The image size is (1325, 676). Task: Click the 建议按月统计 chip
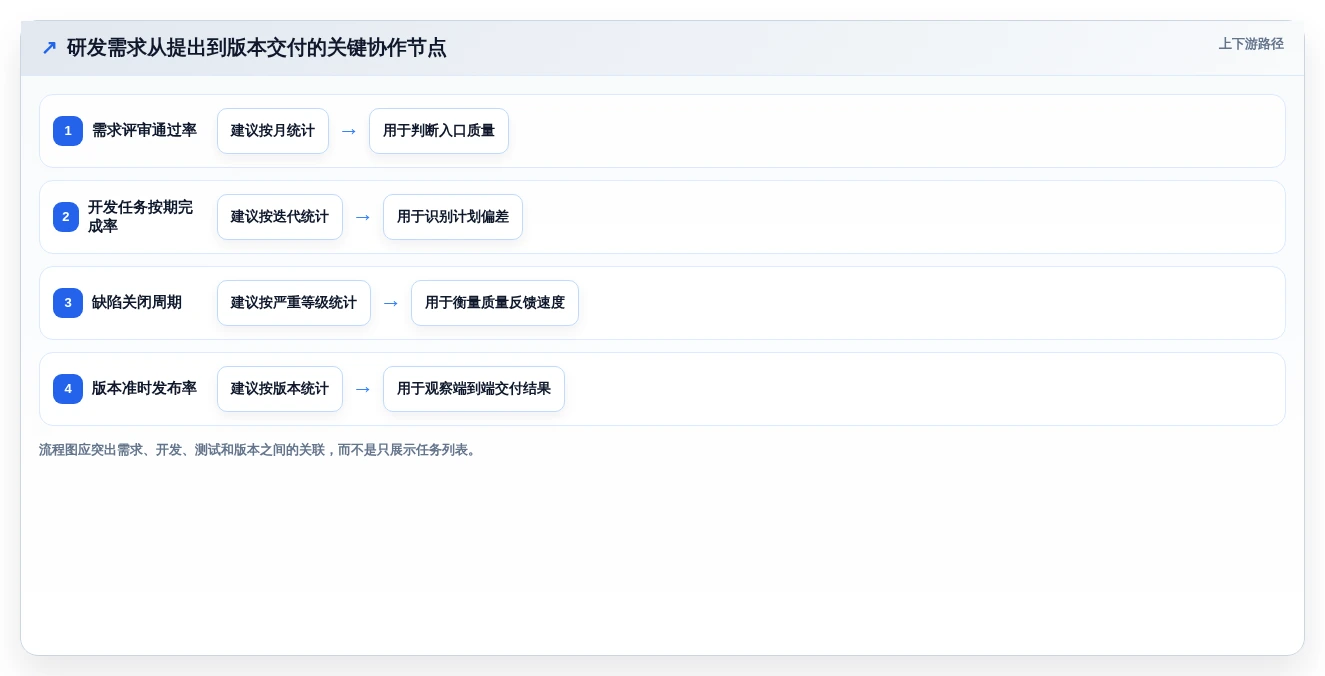point(273,131)
